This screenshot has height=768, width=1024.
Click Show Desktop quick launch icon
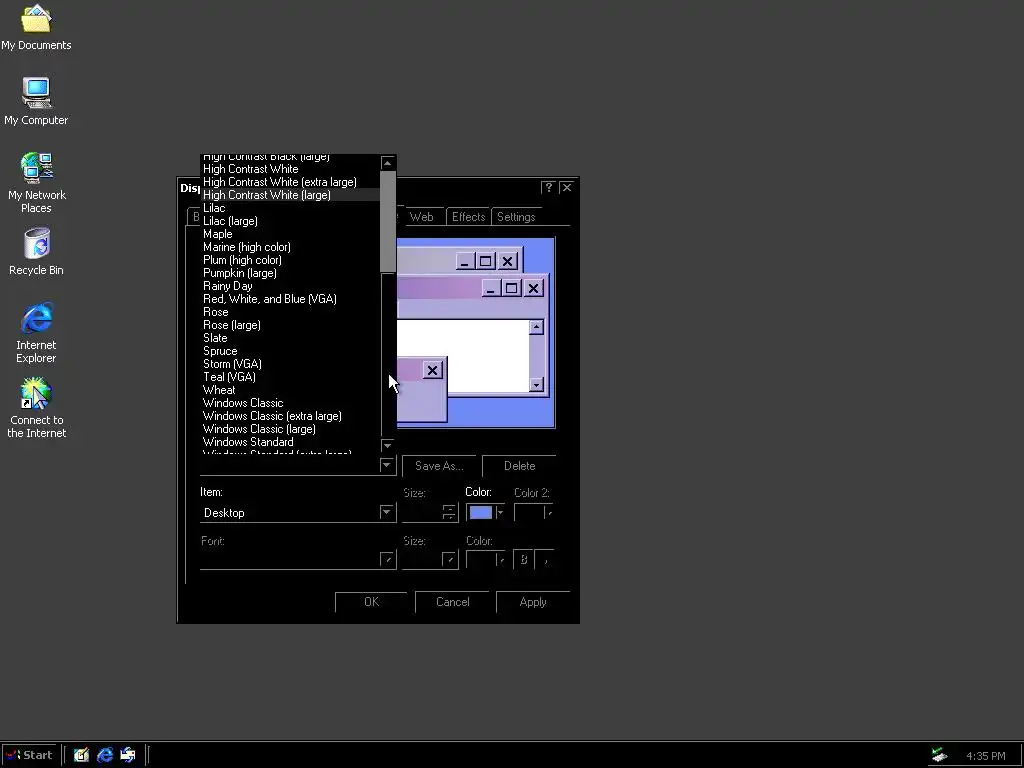(81, 755)
